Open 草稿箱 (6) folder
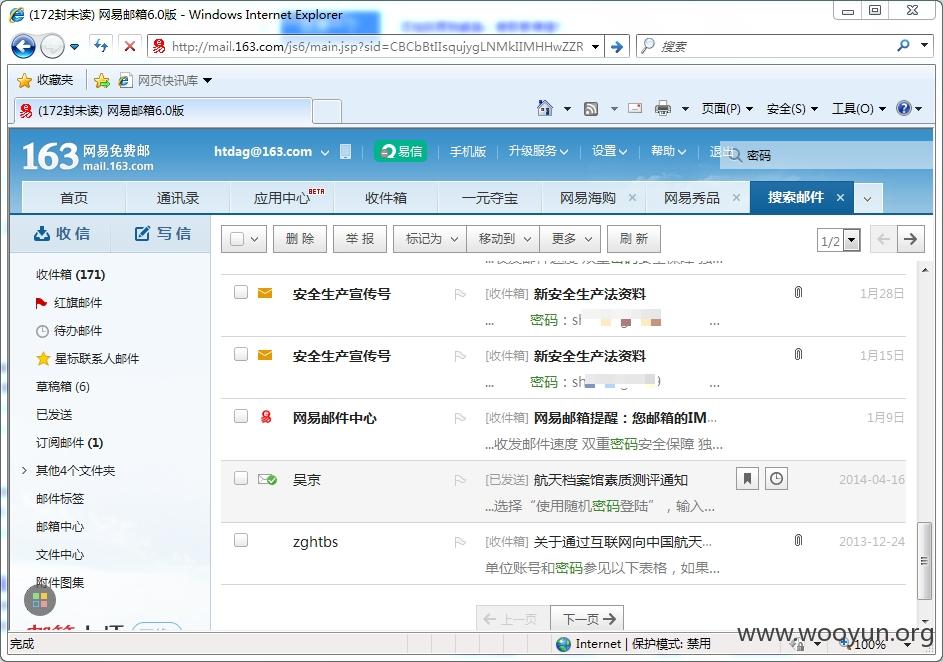The image size is (943, 662). pos(63,387)
